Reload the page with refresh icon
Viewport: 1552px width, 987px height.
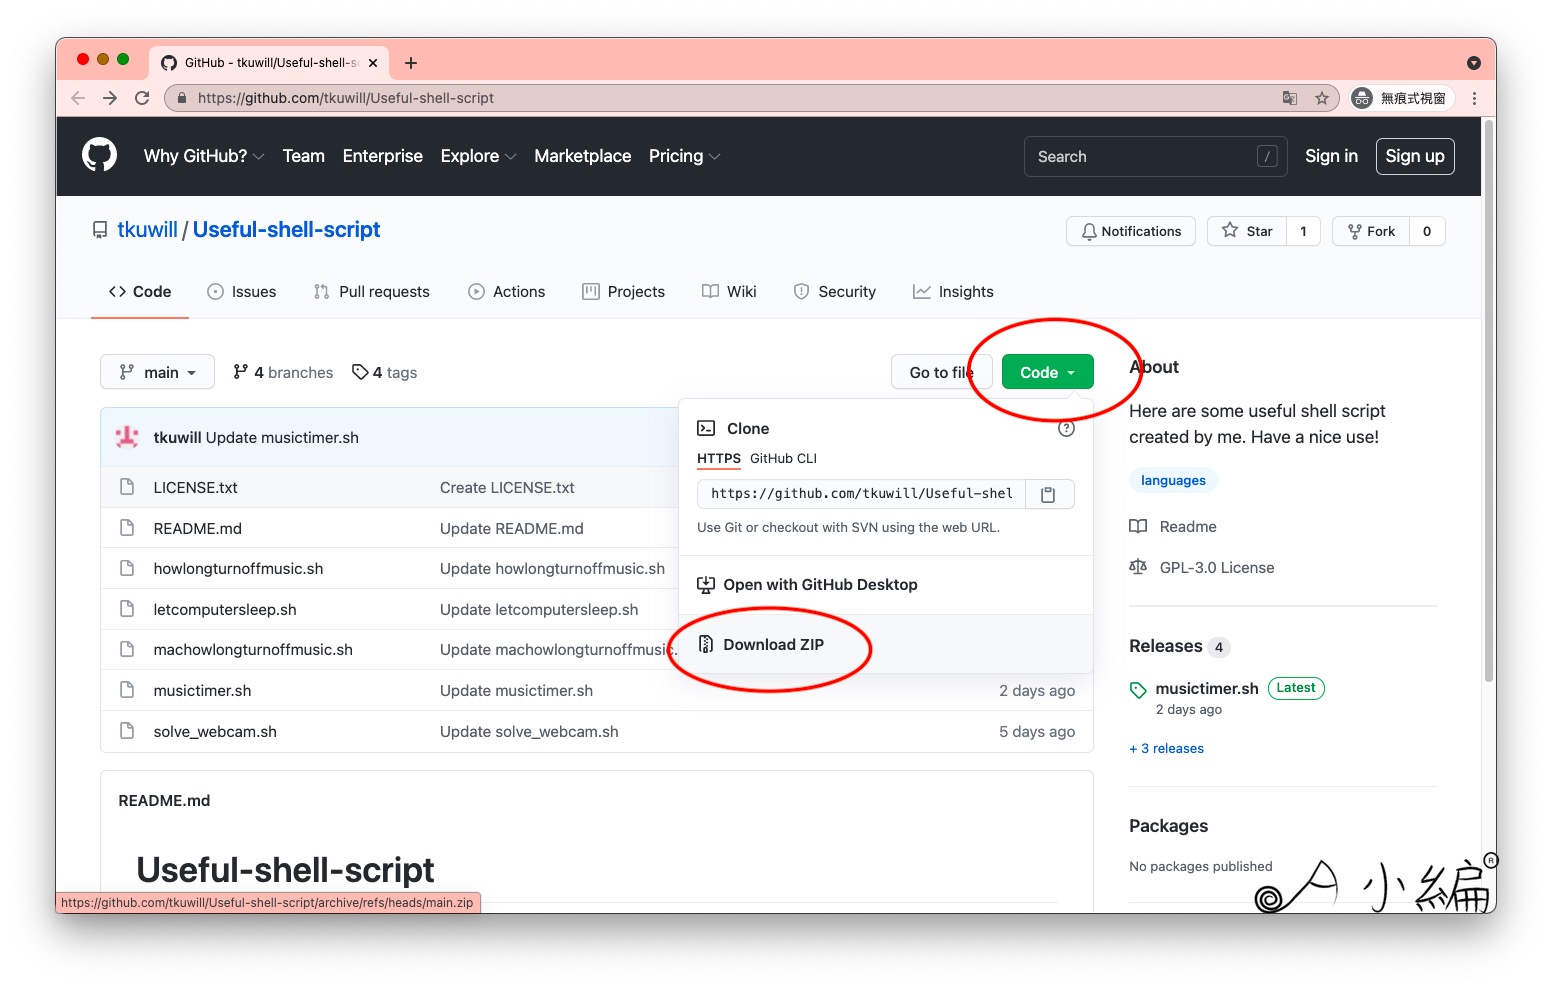click(x=142, y=98)
